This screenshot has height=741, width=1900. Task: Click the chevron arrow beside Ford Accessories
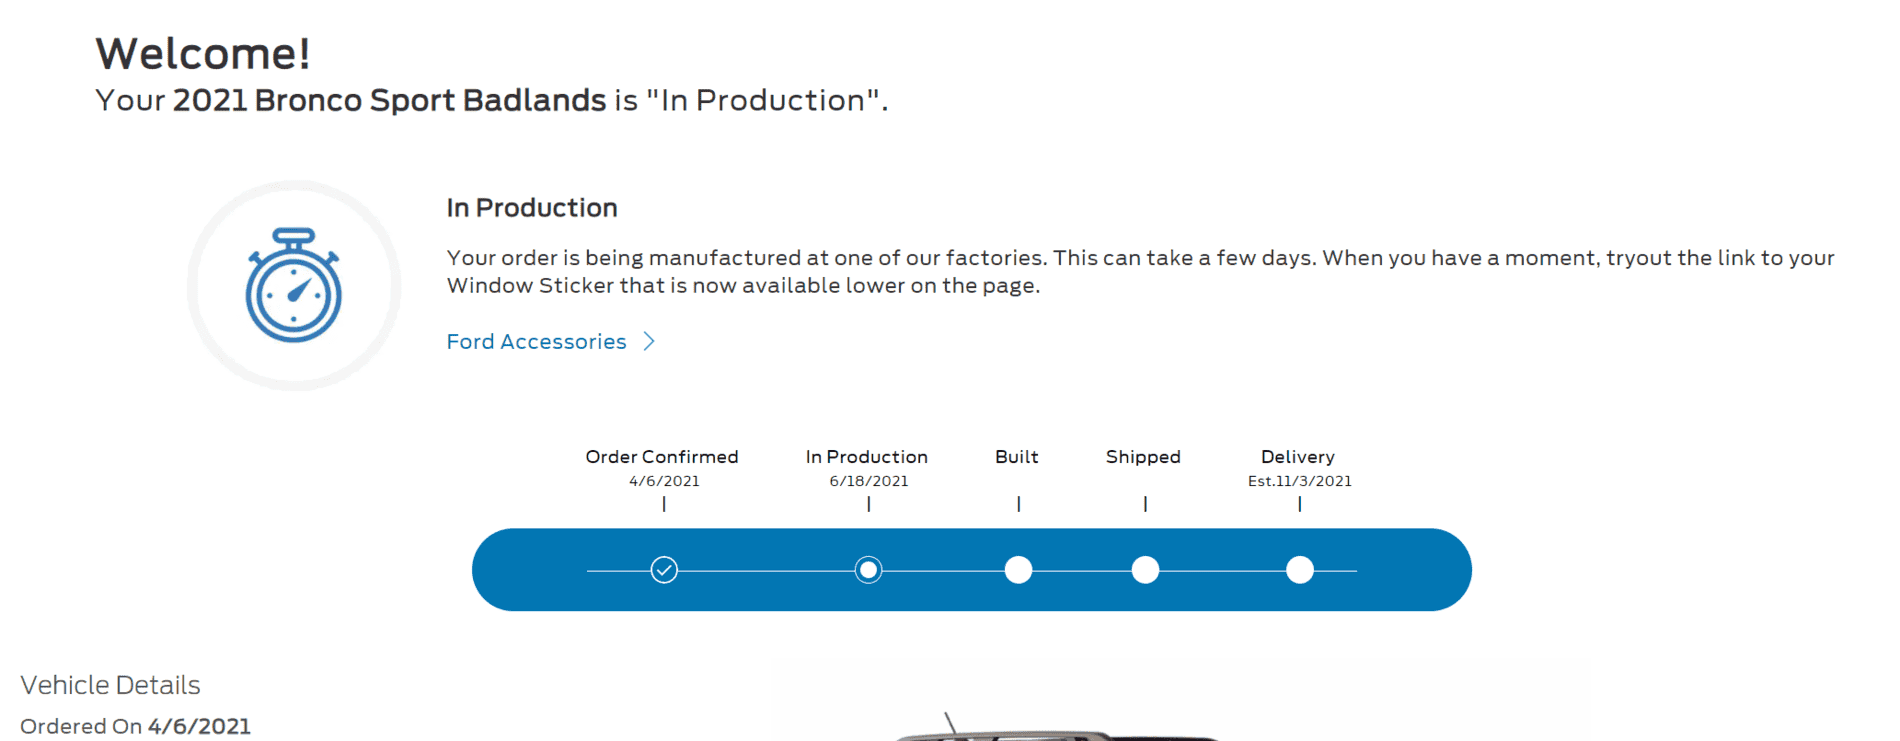(x=649, y=342)
